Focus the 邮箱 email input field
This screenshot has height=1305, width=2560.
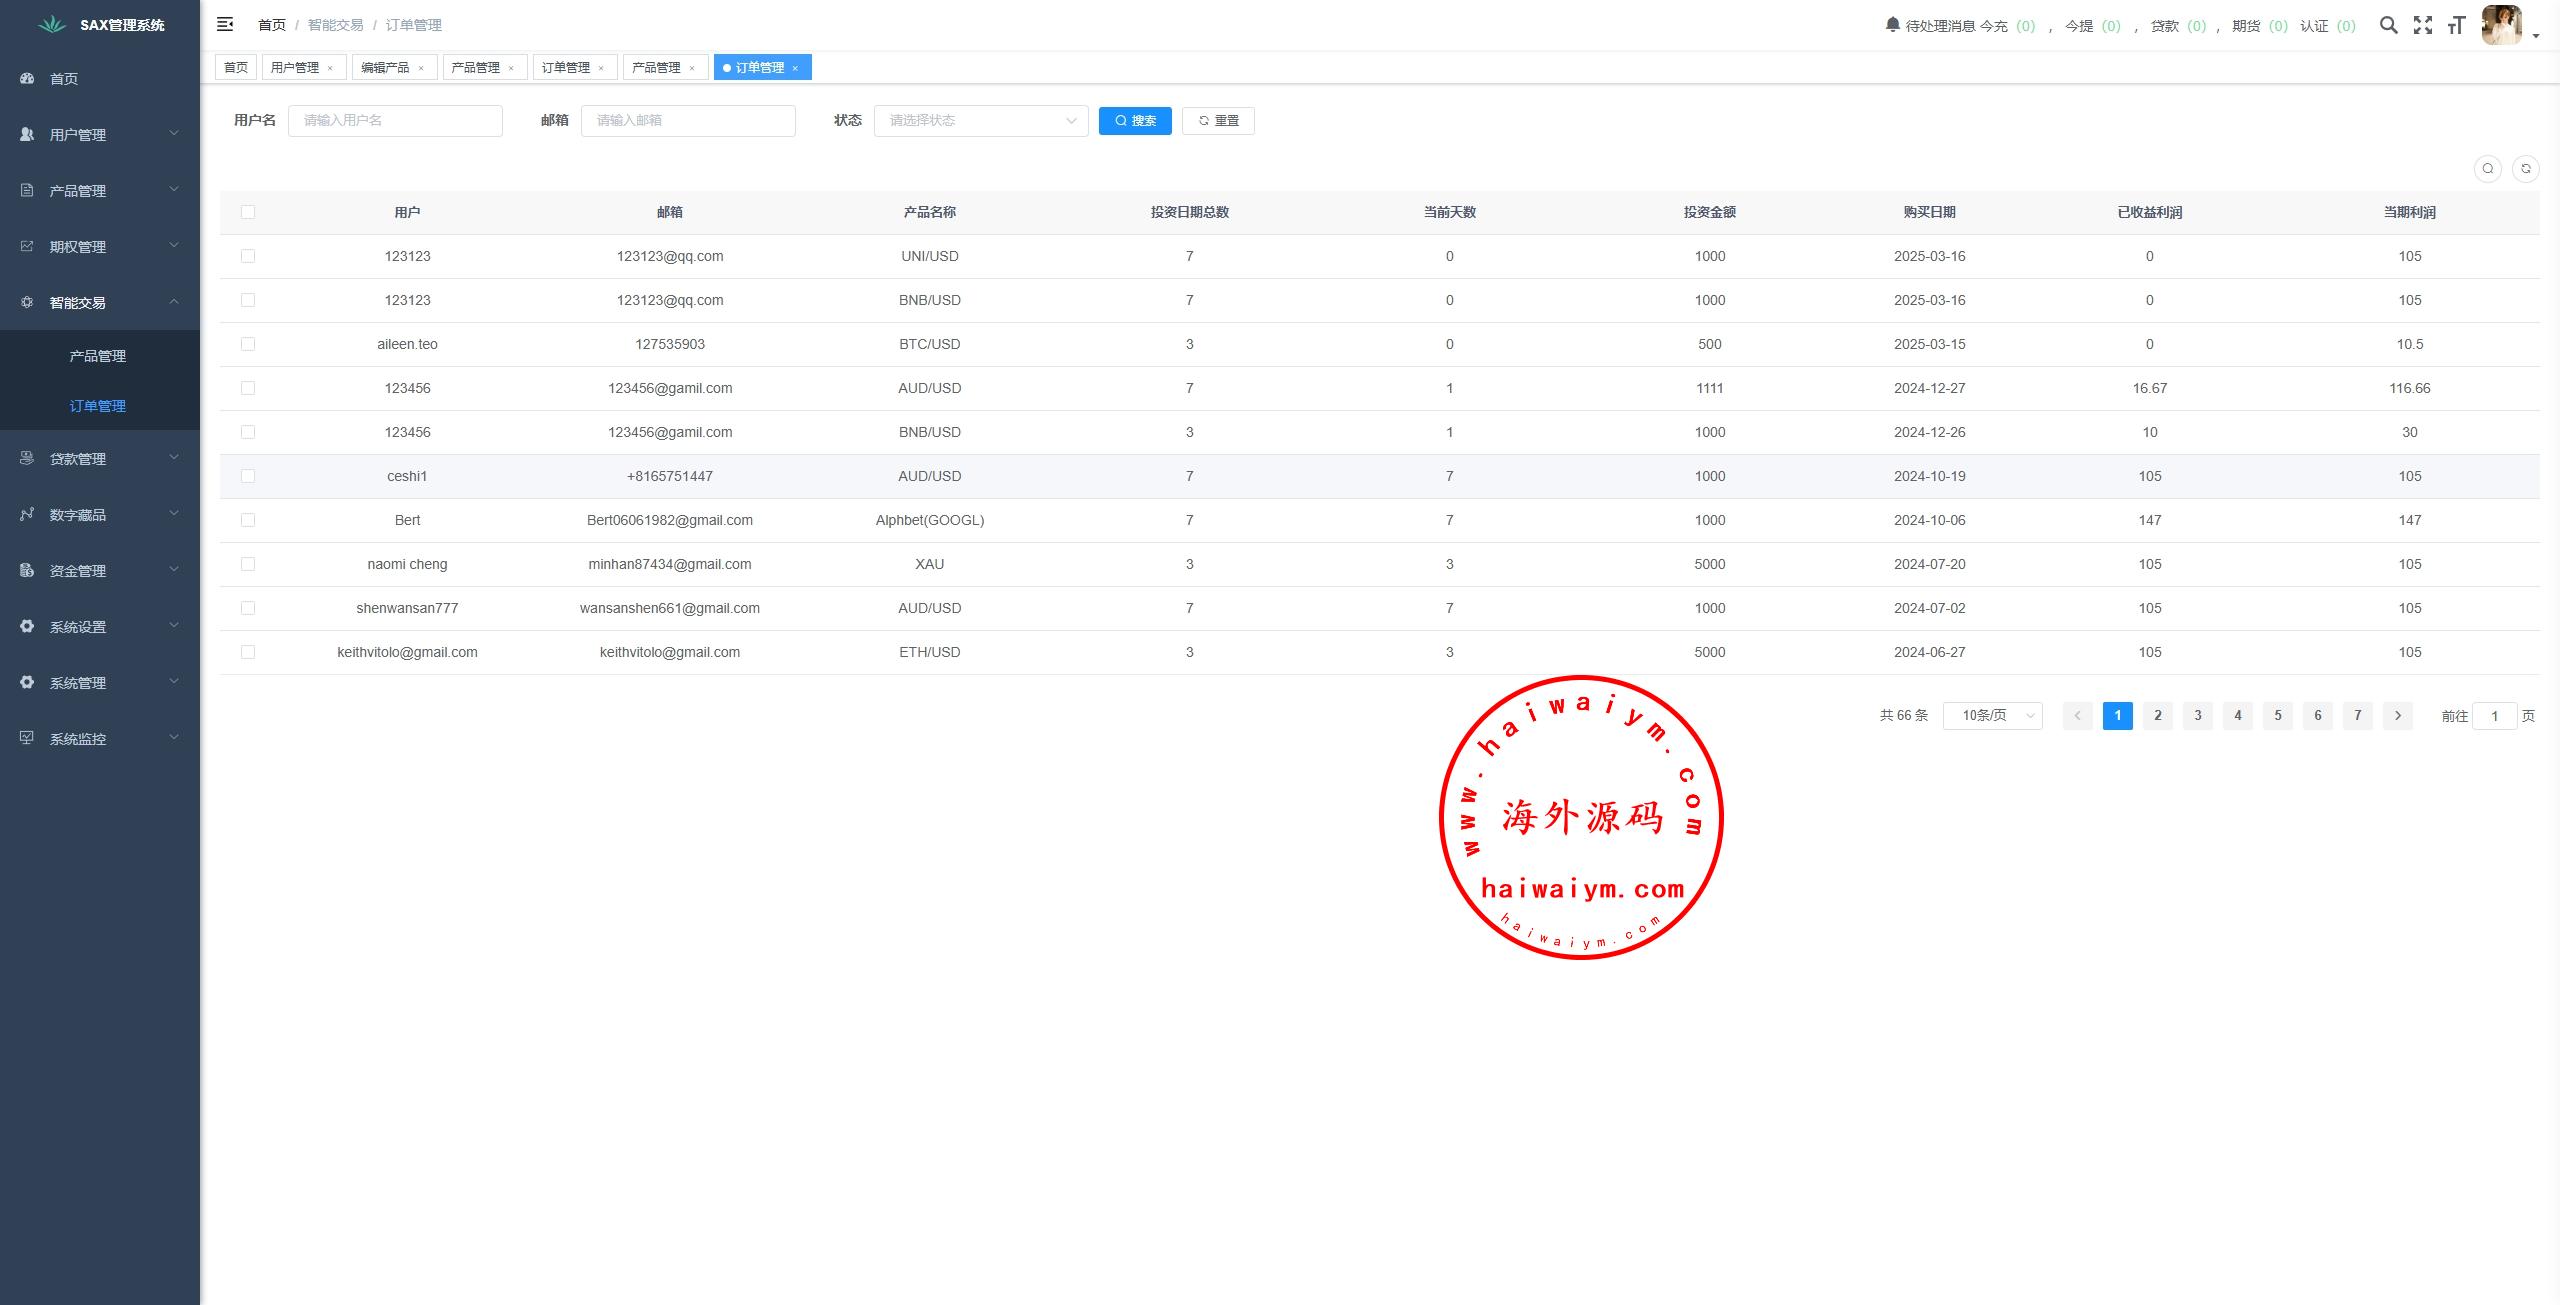pos(688,121)
